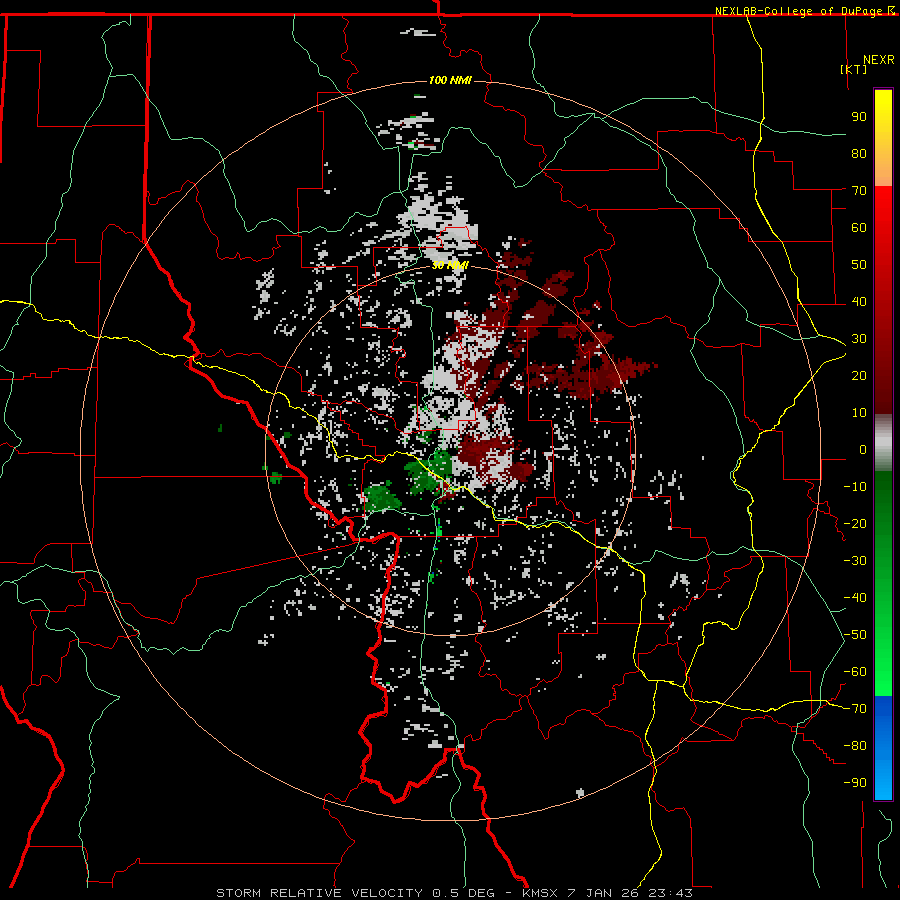This screenshot has width=900, height=900.
Task: Click the light blue bottom segment of color bar
Action: [x=883, y=781]
